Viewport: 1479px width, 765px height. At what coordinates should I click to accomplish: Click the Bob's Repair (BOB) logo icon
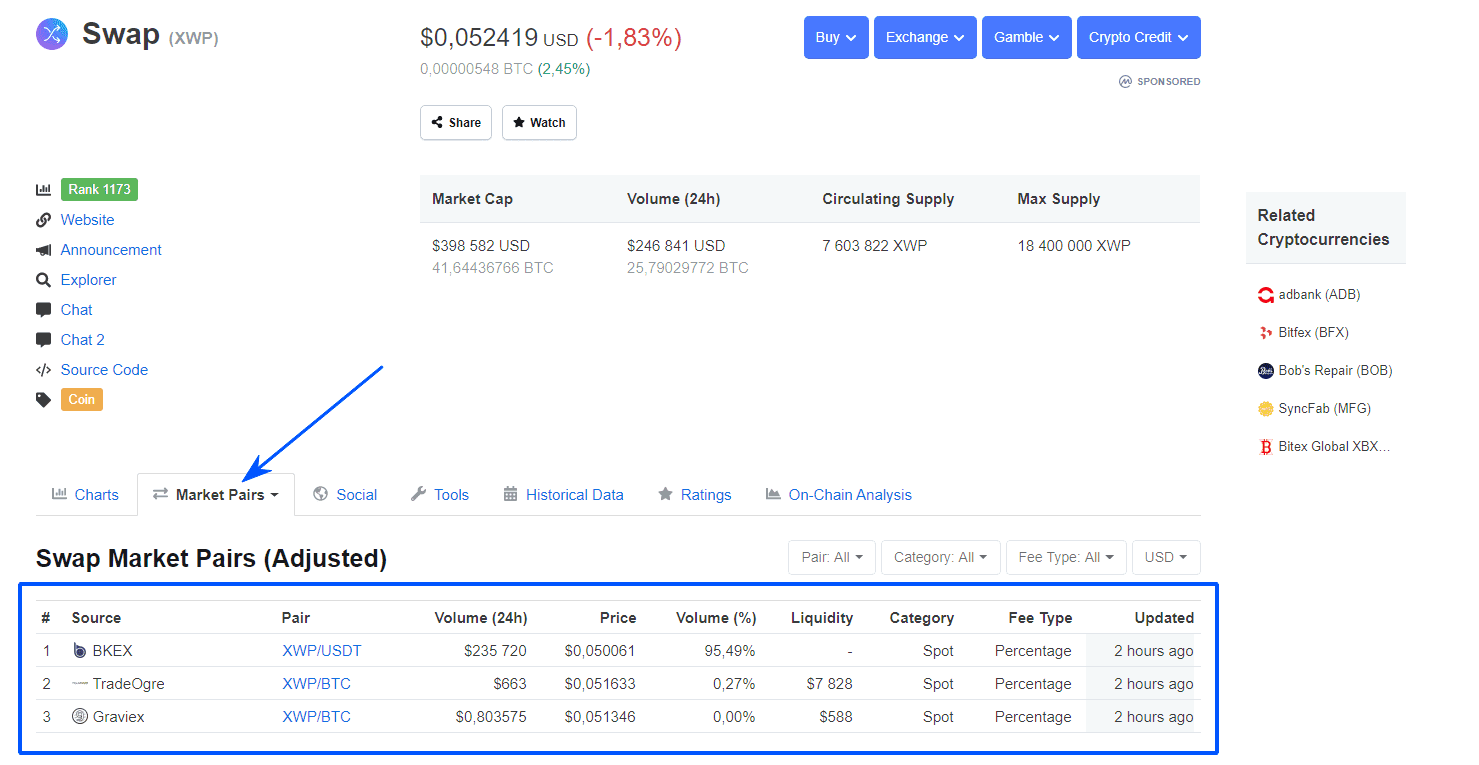[x=1266, y=371]
